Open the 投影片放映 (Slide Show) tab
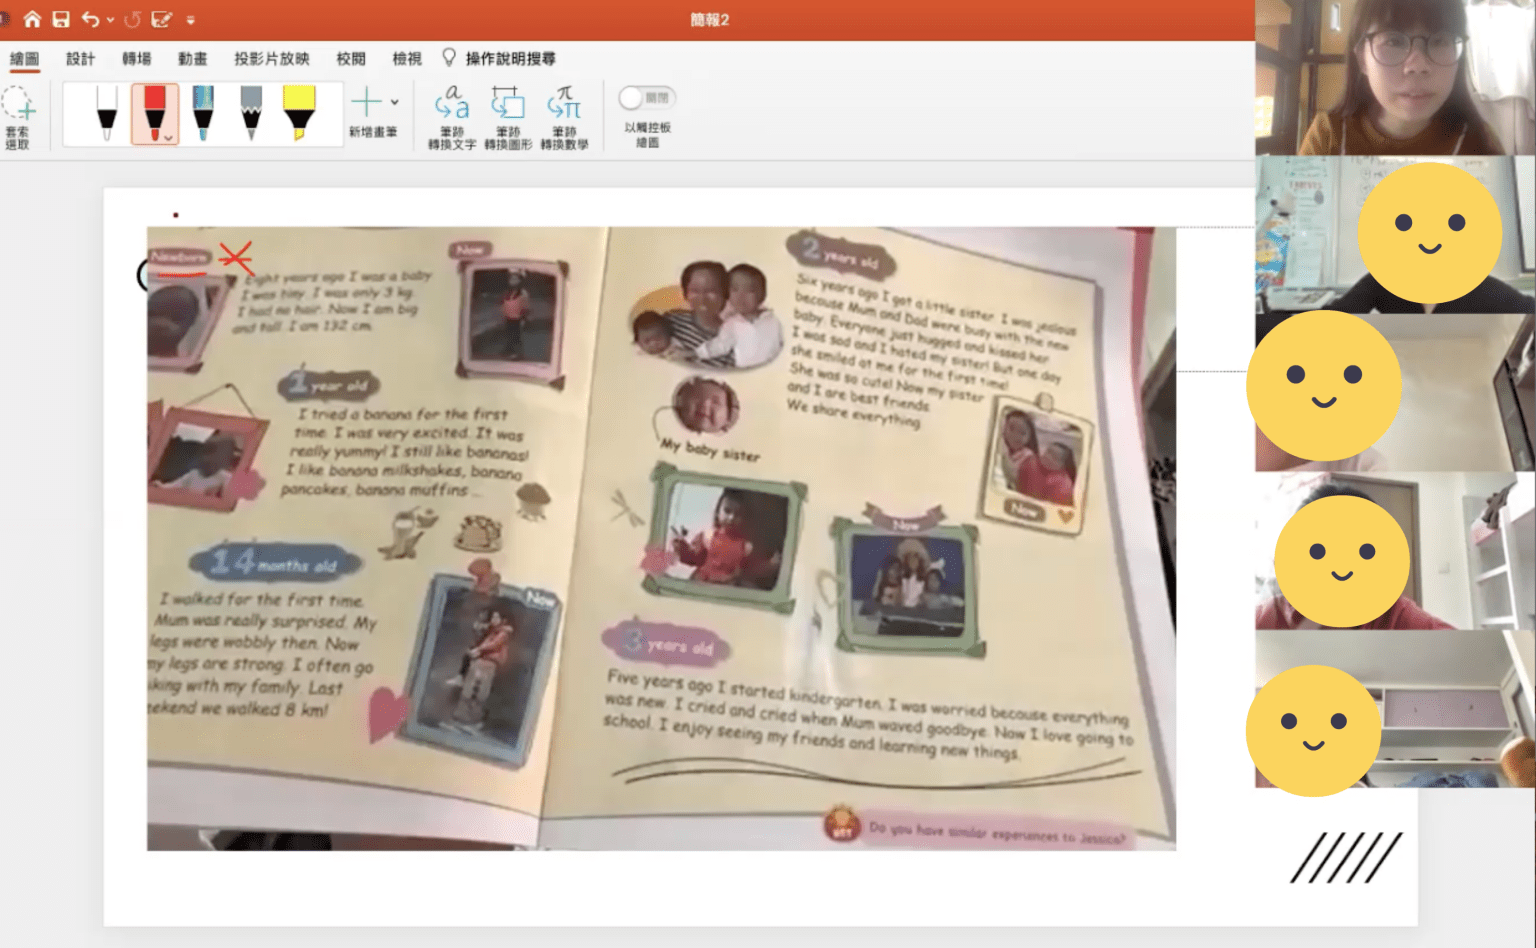Image resolution: width=1536 pixels, height=948 pixels. pos(271,59)
